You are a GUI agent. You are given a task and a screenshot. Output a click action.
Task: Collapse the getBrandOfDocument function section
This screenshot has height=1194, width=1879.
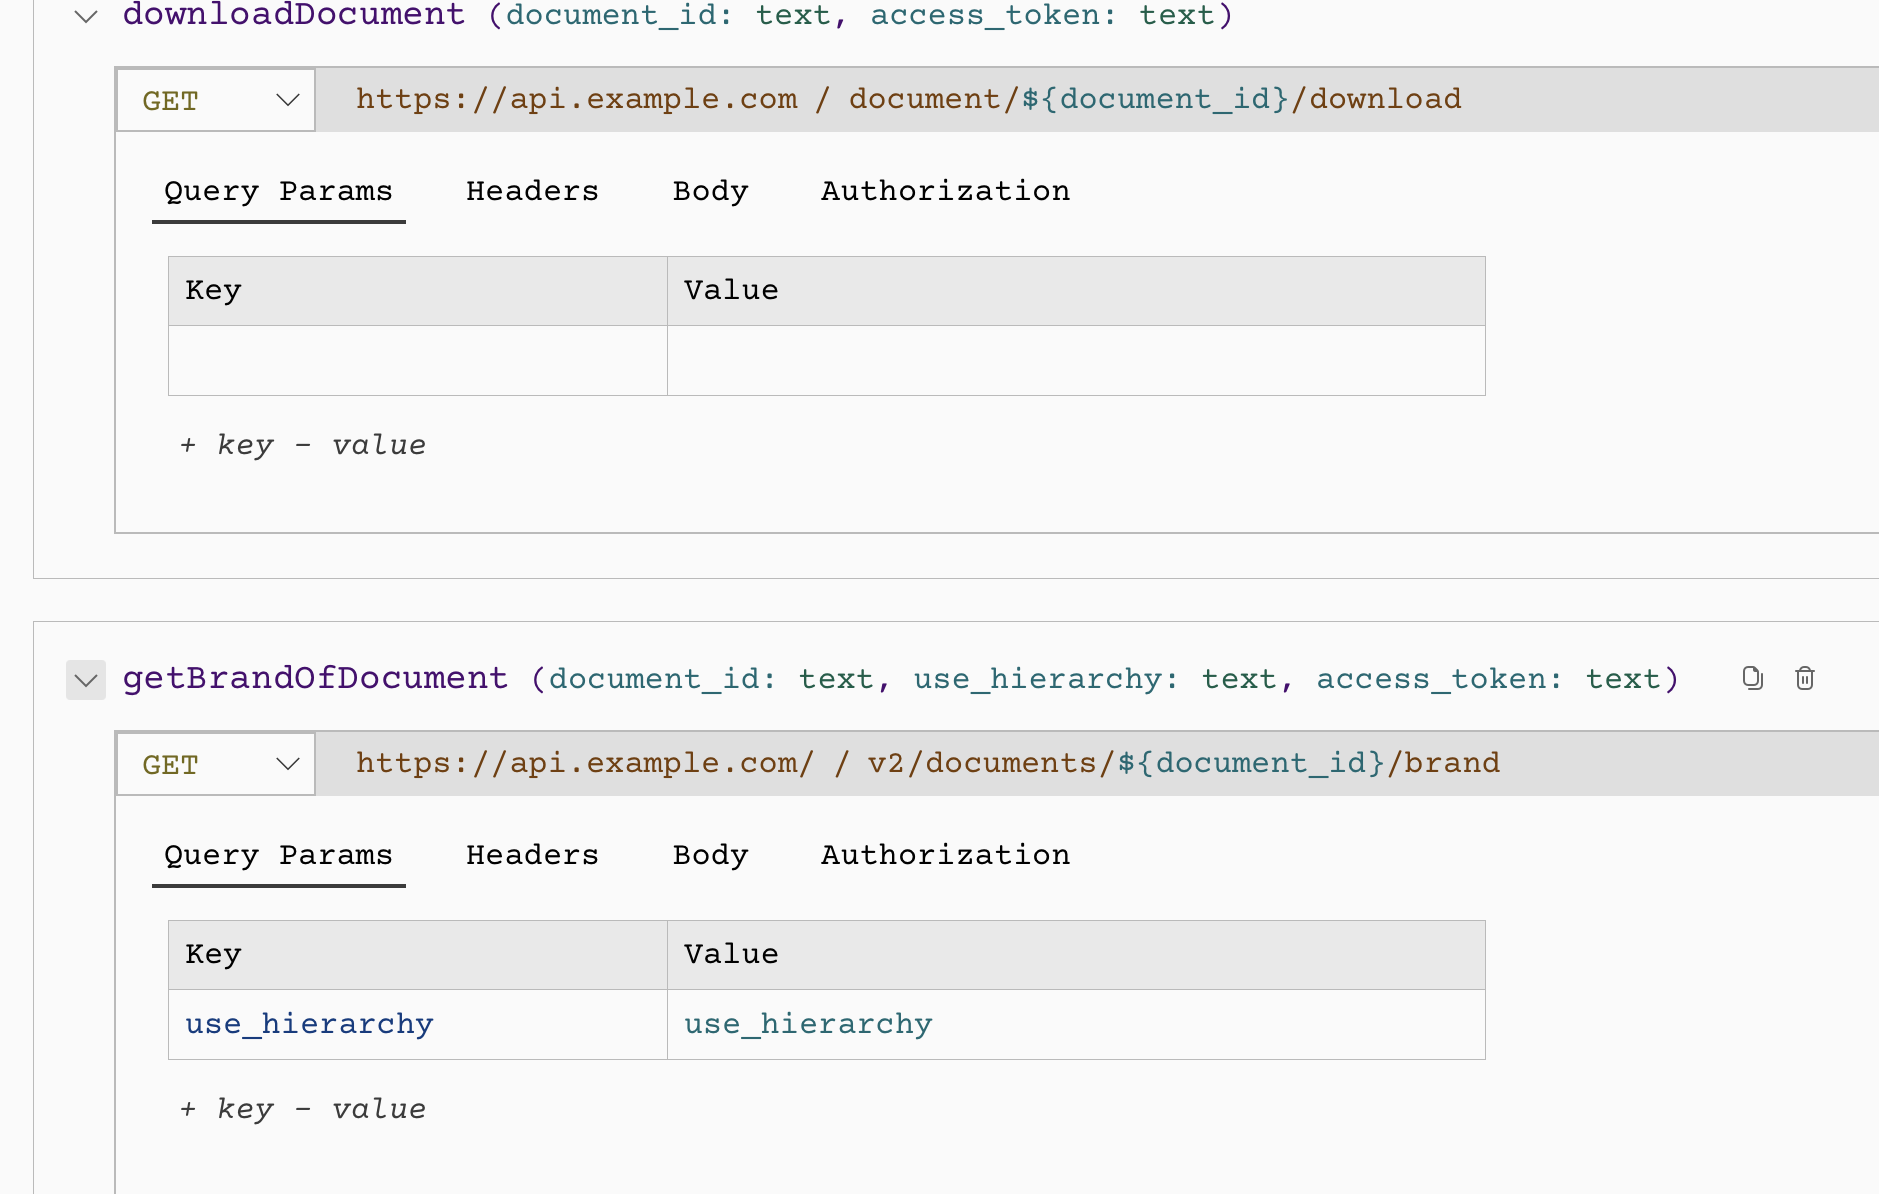pos(86,681)
